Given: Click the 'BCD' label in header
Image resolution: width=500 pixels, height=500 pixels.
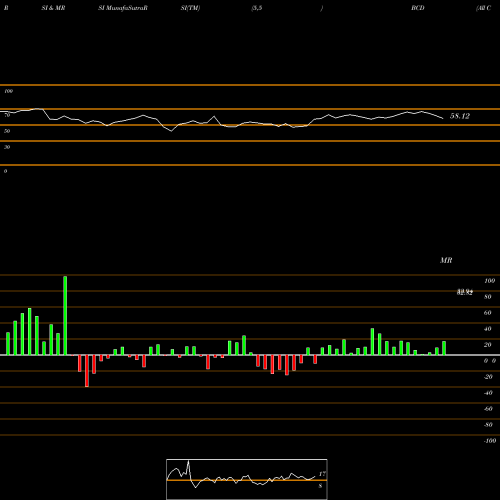Looking at the screenshot, I should [418, 8].
